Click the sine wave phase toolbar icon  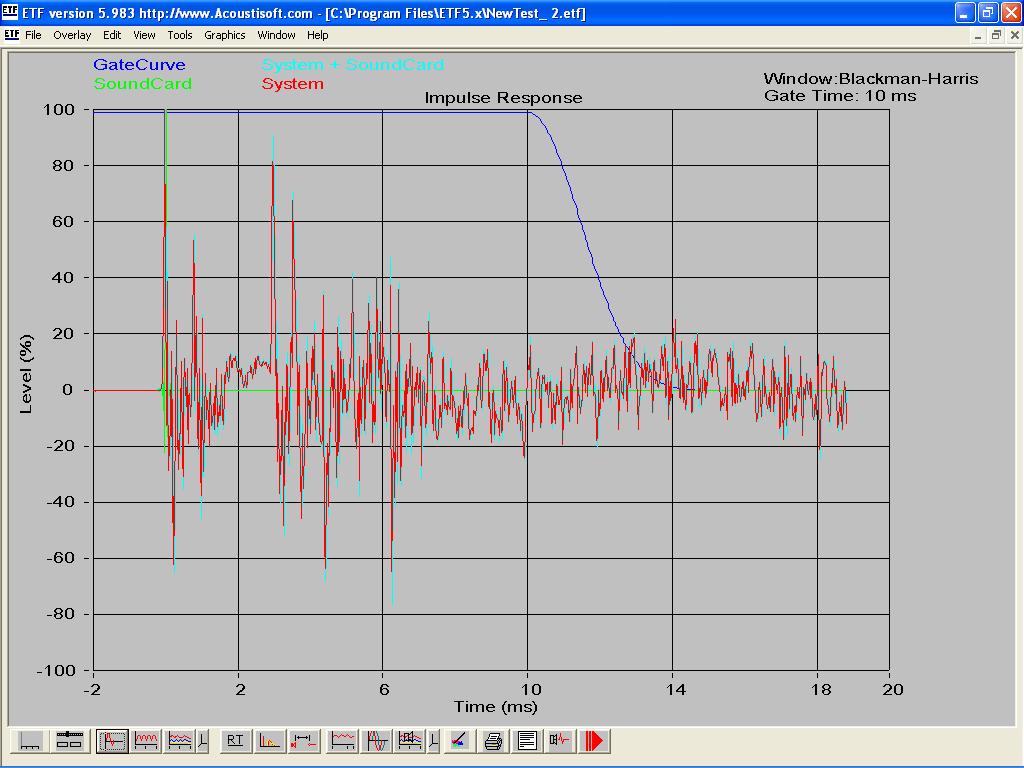[x=377, y=741]
